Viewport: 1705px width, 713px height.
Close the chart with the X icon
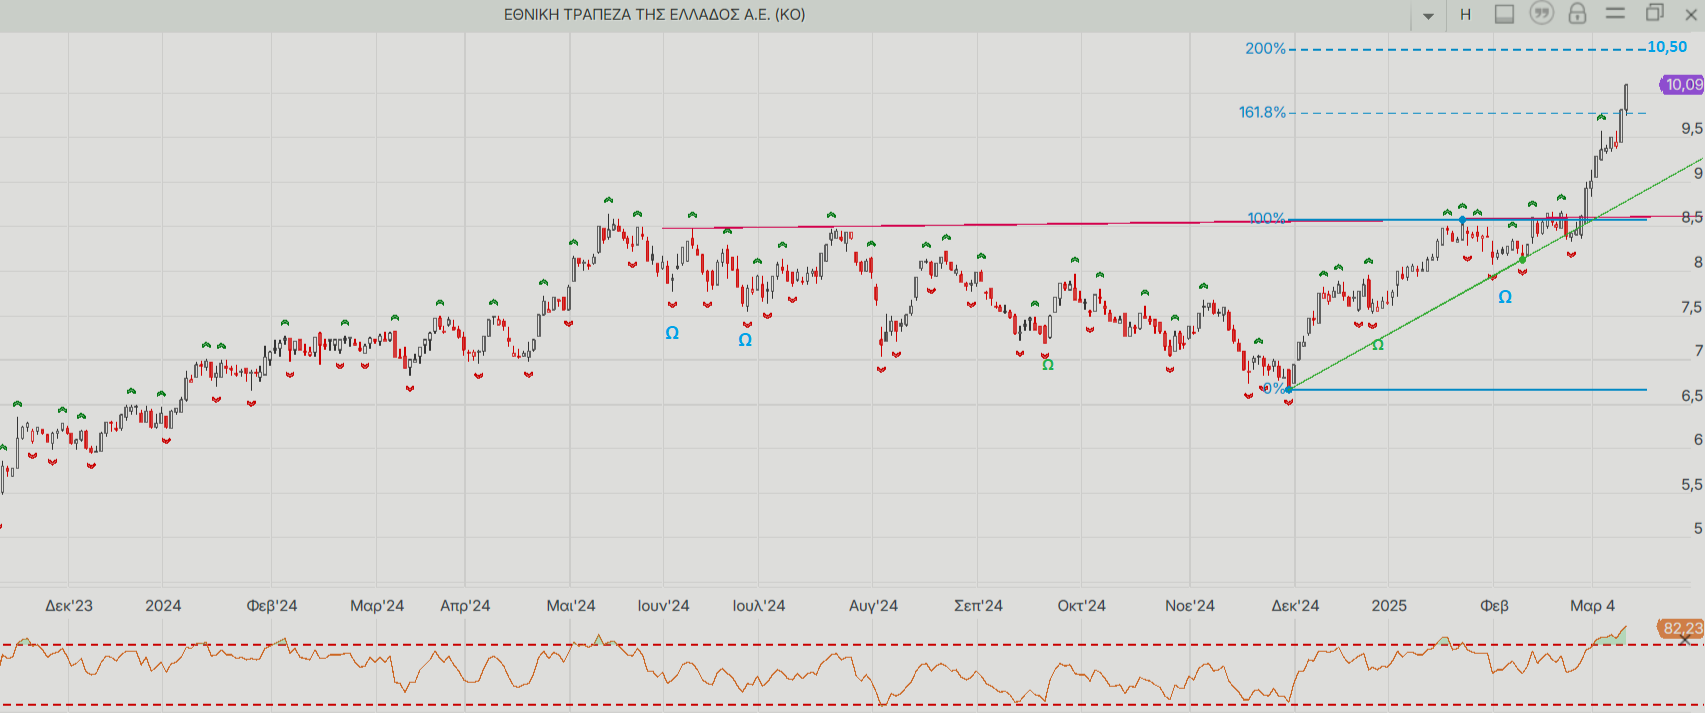tap(1691, 14)
